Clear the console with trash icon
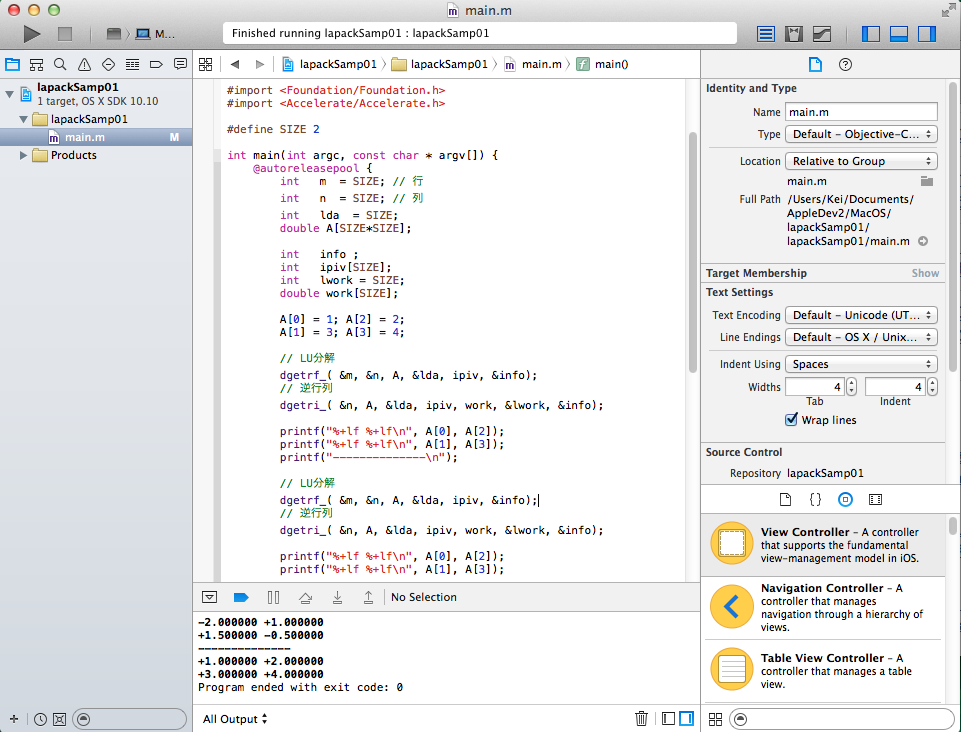This screenshot has height=732, width=961. click(641, 718)
